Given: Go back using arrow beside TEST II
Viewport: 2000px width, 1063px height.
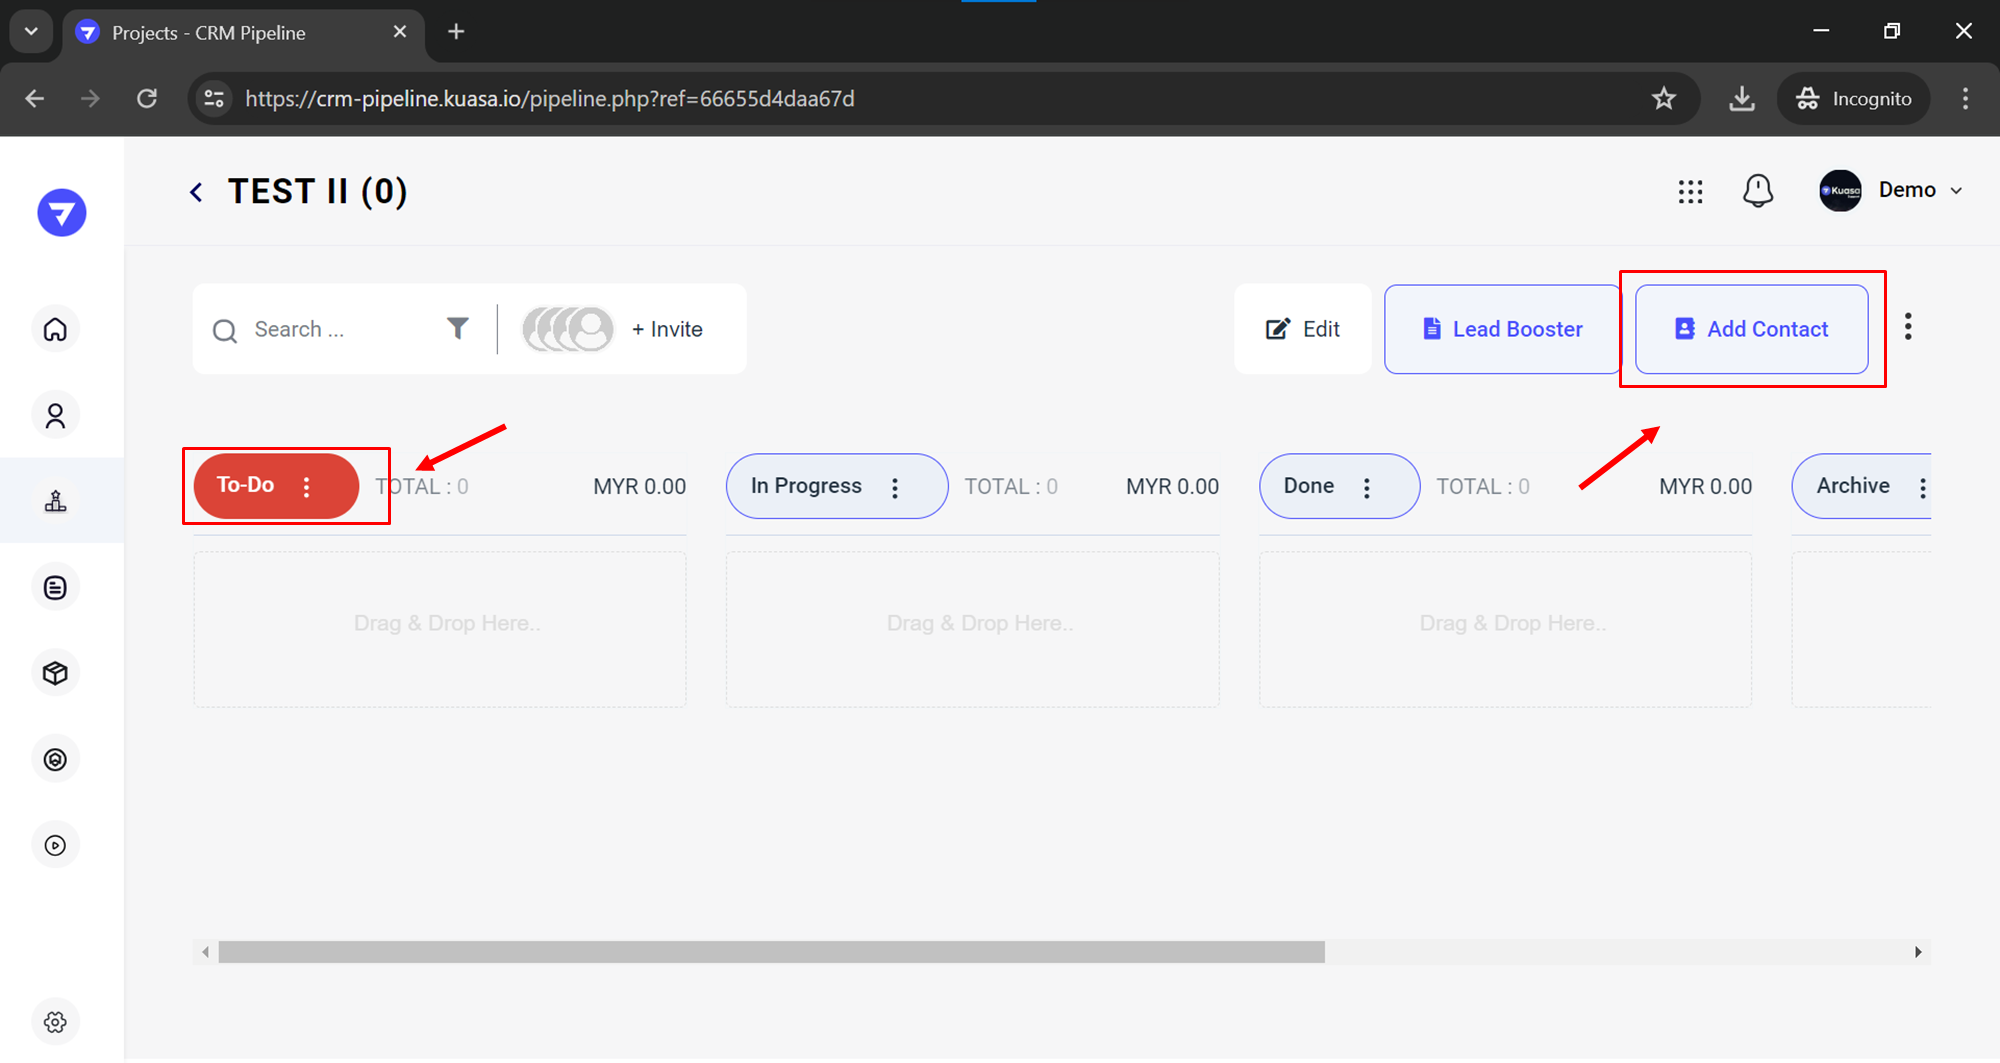Looking at the screenshot, I should point(197,192).
